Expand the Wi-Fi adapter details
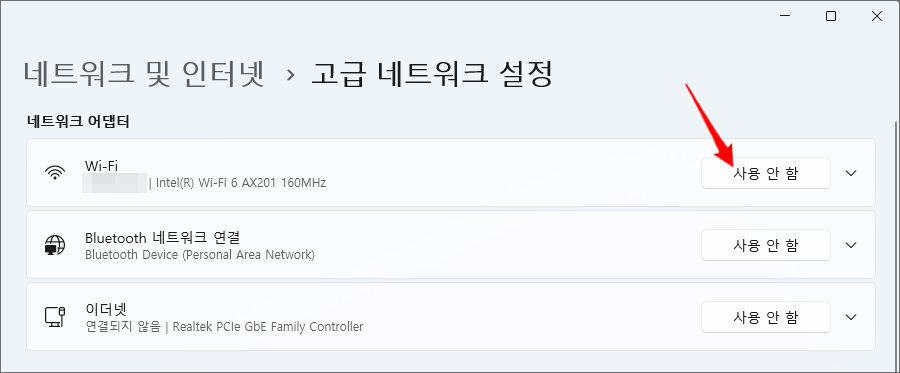 pyautogui.click(x=851, y=173)
